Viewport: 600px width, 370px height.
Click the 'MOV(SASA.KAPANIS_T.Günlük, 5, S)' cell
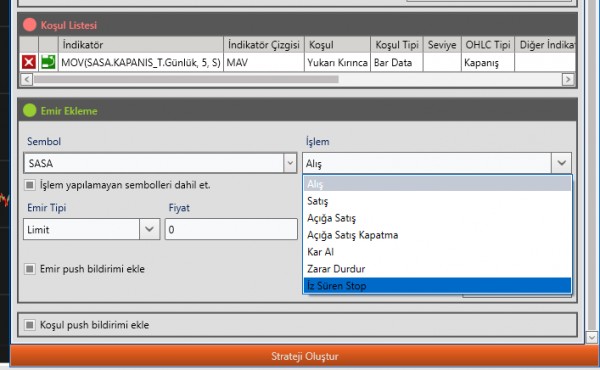tap(141, 62)
